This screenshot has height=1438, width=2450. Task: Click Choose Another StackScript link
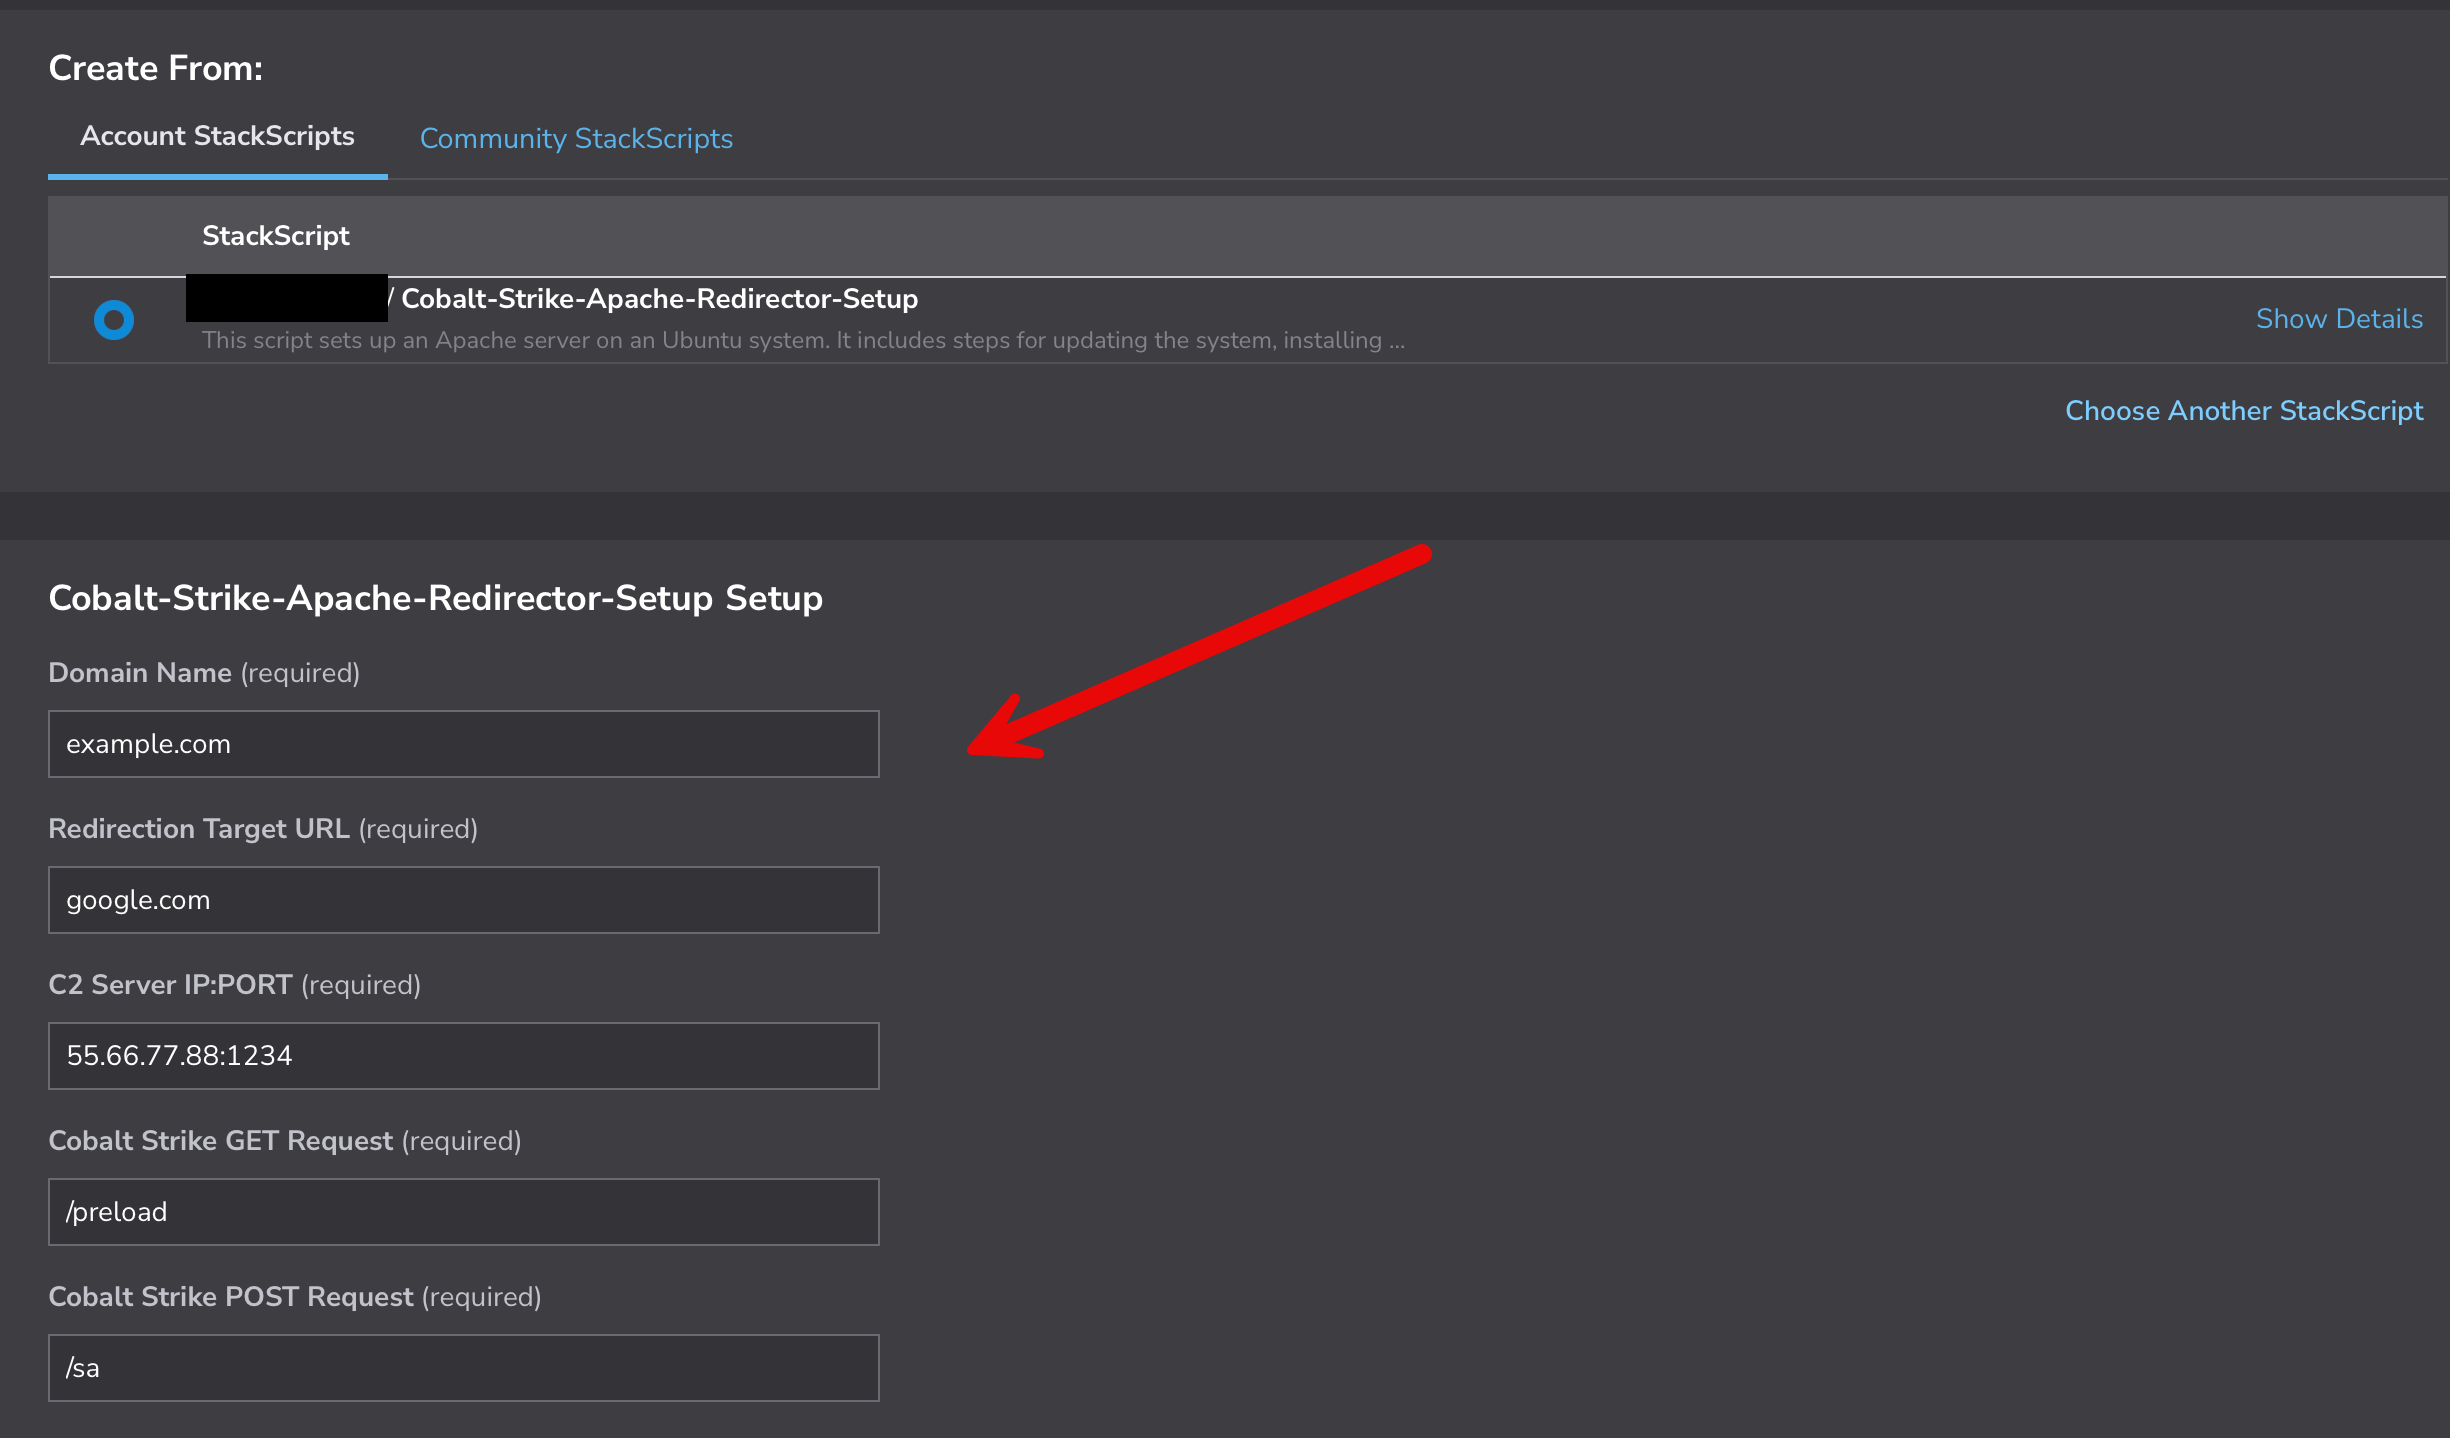tap(2244, 410)
